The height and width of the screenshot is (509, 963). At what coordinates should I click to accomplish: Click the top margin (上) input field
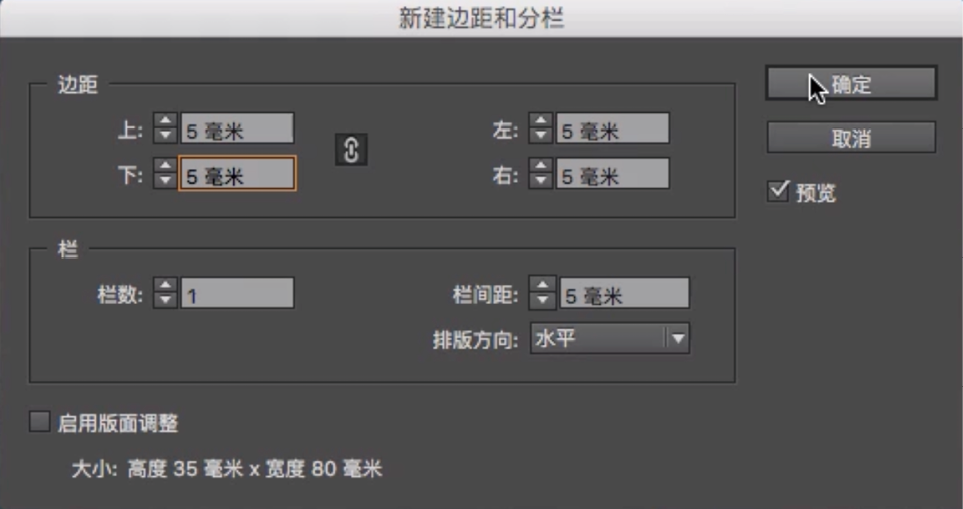pos(238,129)
